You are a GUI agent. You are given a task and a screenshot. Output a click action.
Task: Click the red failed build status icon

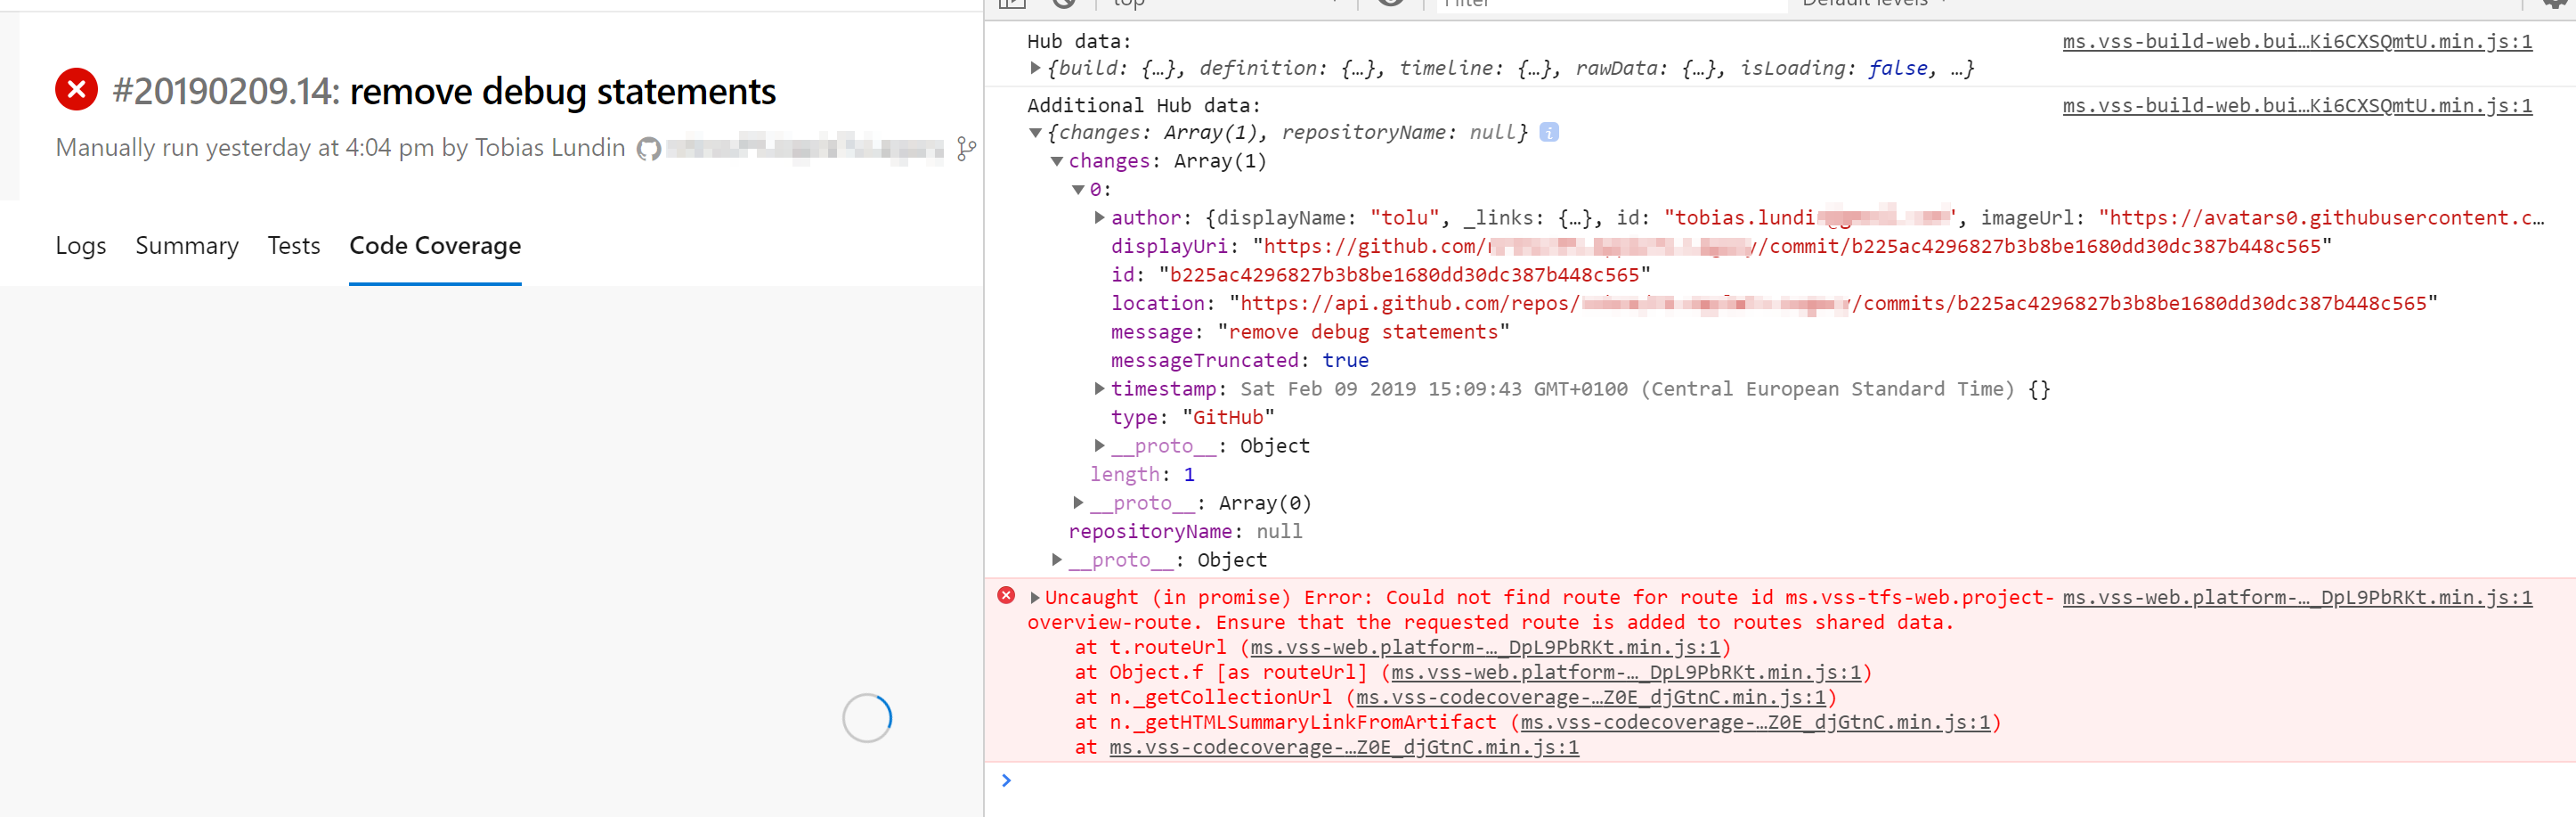coord(76,91)
